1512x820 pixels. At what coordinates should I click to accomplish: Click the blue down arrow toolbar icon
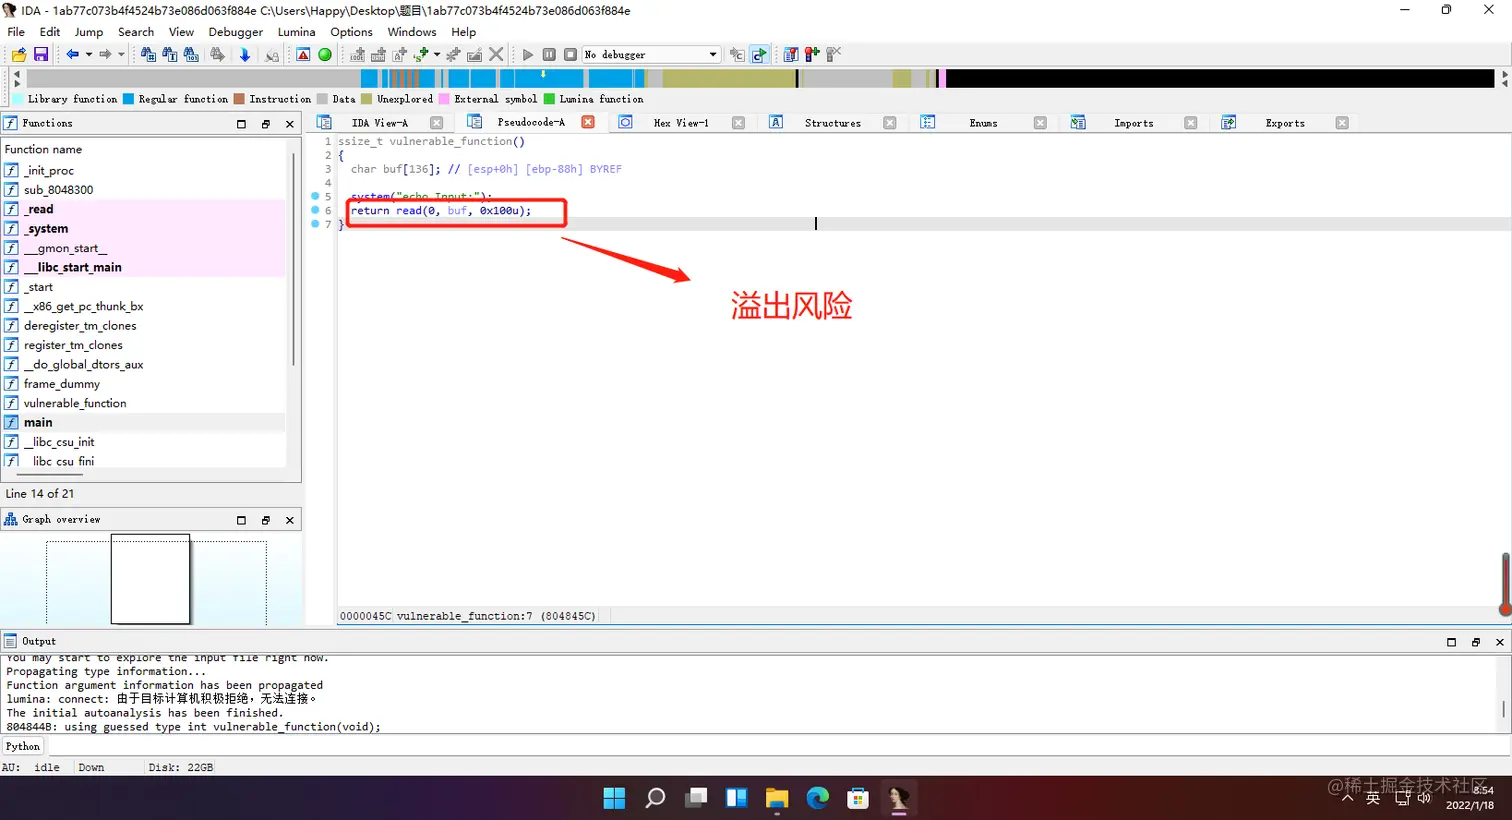coord(245,54)
